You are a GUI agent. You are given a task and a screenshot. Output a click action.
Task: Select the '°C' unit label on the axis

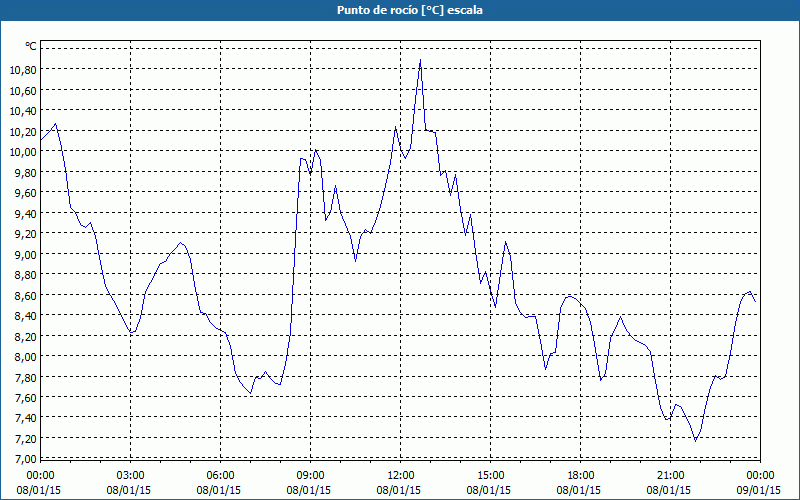(x=31, y=46)
